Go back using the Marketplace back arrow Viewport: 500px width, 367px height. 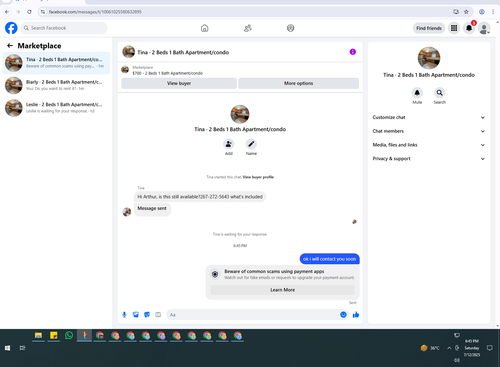click(x=10, y=46)
